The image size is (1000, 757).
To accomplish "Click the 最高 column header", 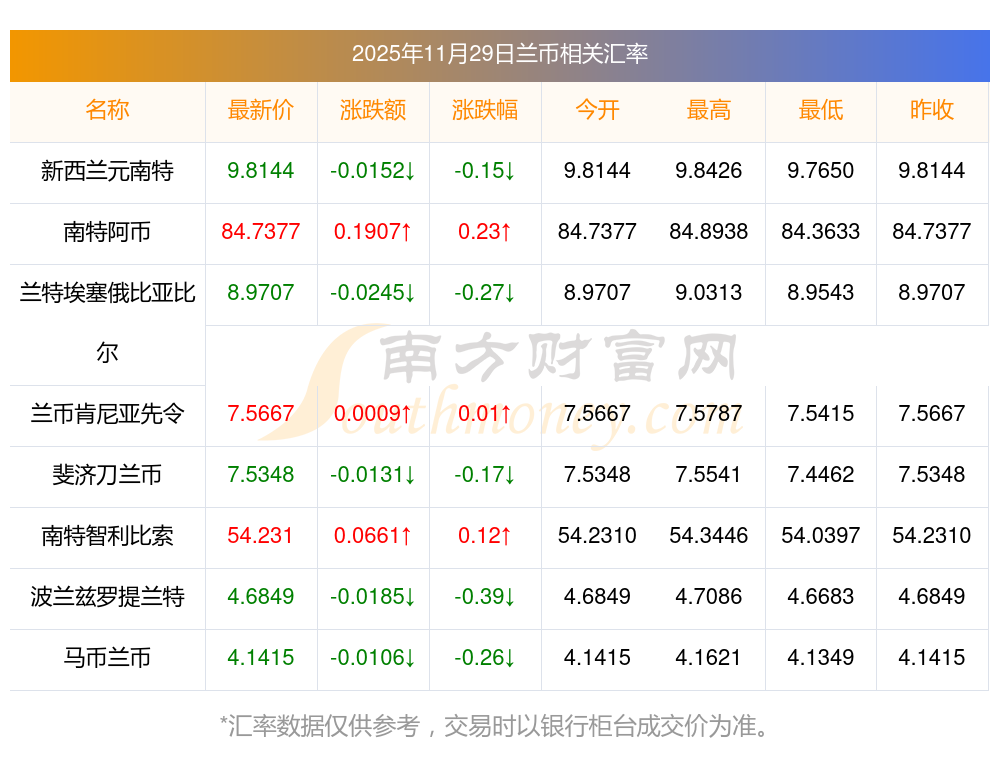I will coord(709,110).
